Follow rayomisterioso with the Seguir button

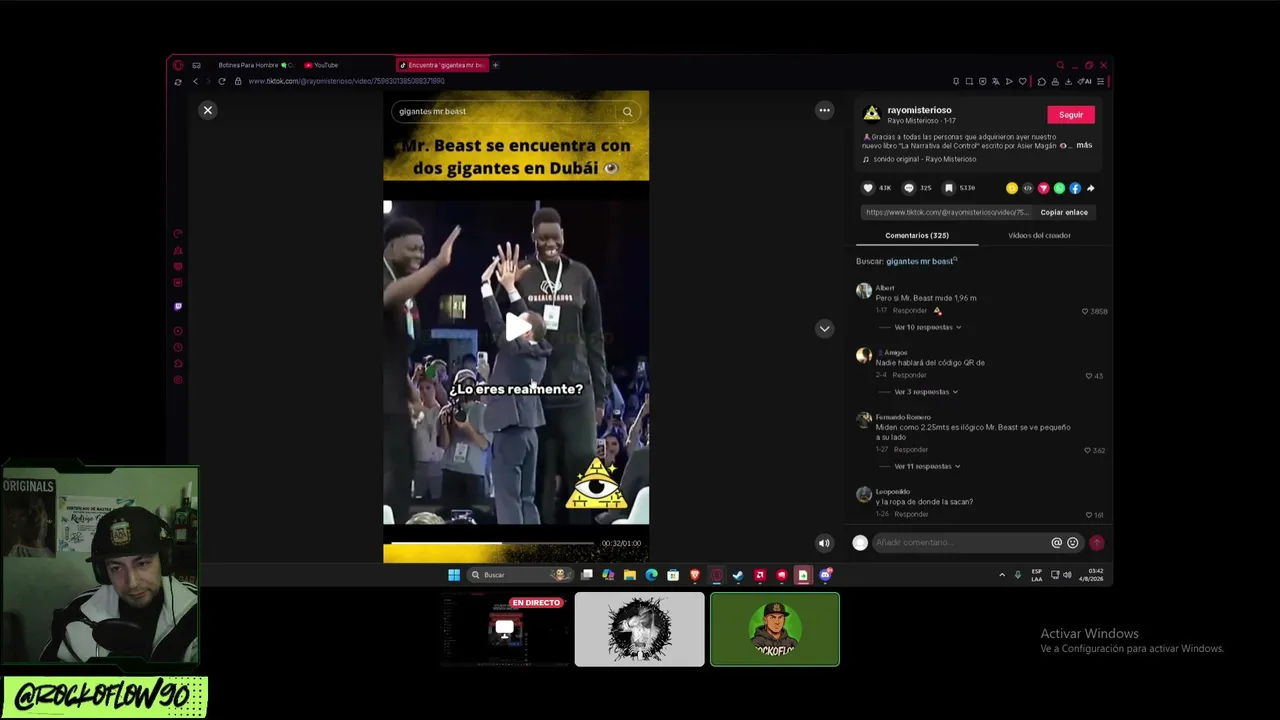1071,114
